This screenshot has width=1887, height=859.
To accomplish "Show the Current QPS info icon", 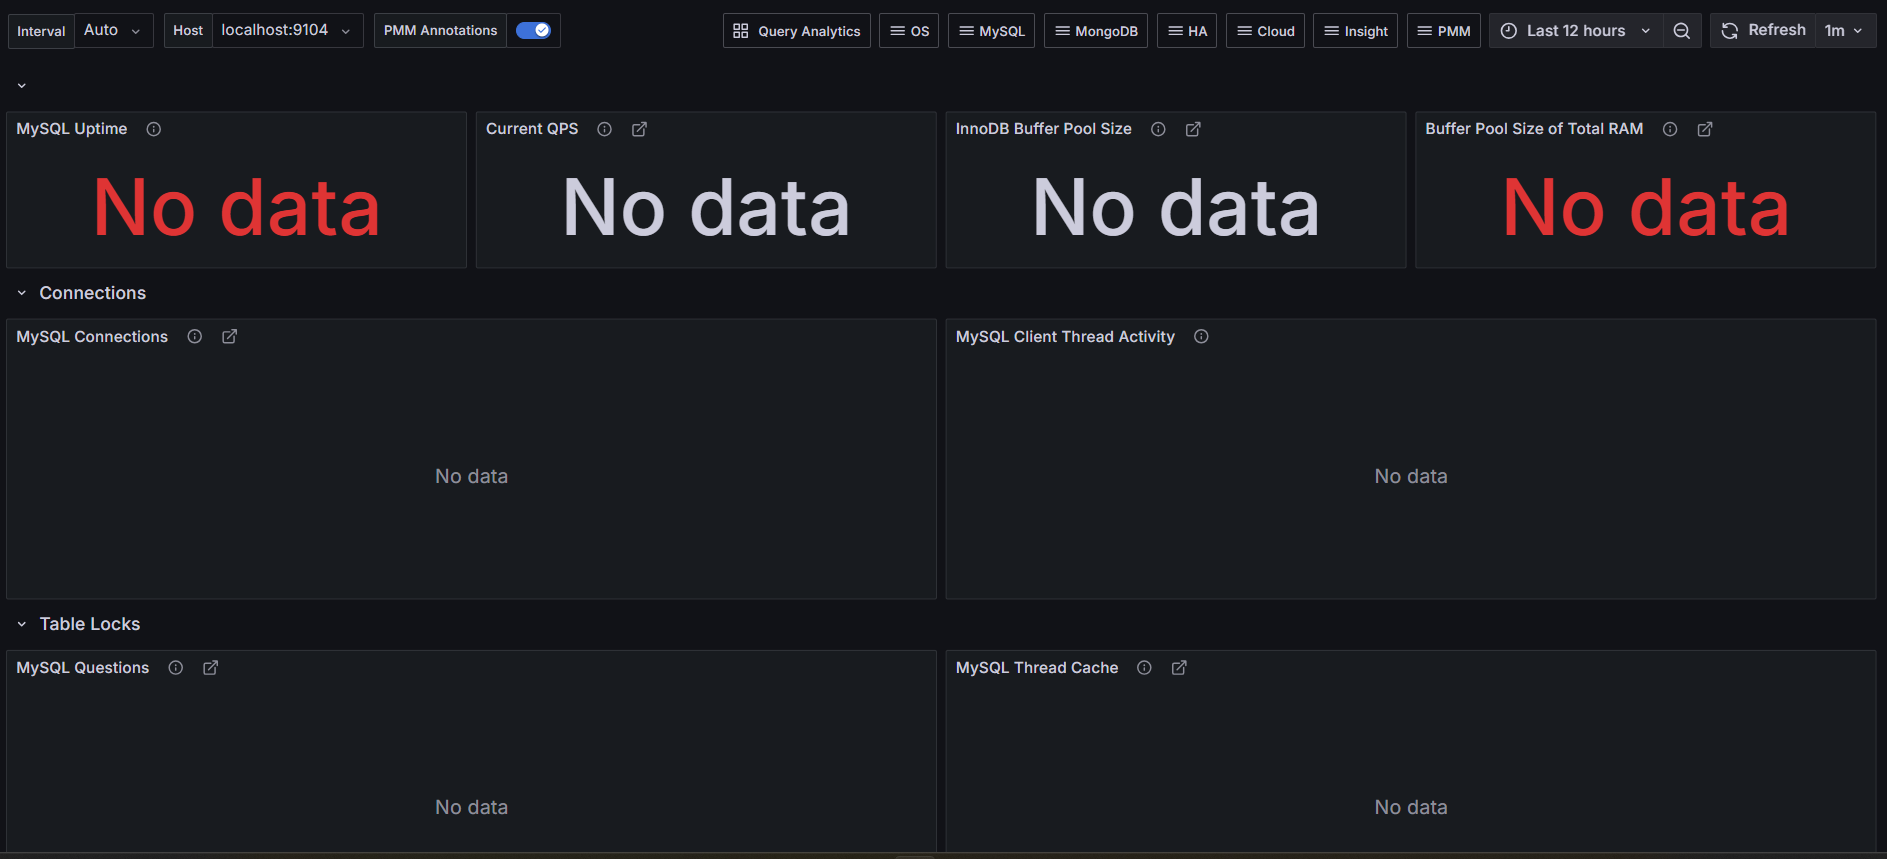I will 605,129.
